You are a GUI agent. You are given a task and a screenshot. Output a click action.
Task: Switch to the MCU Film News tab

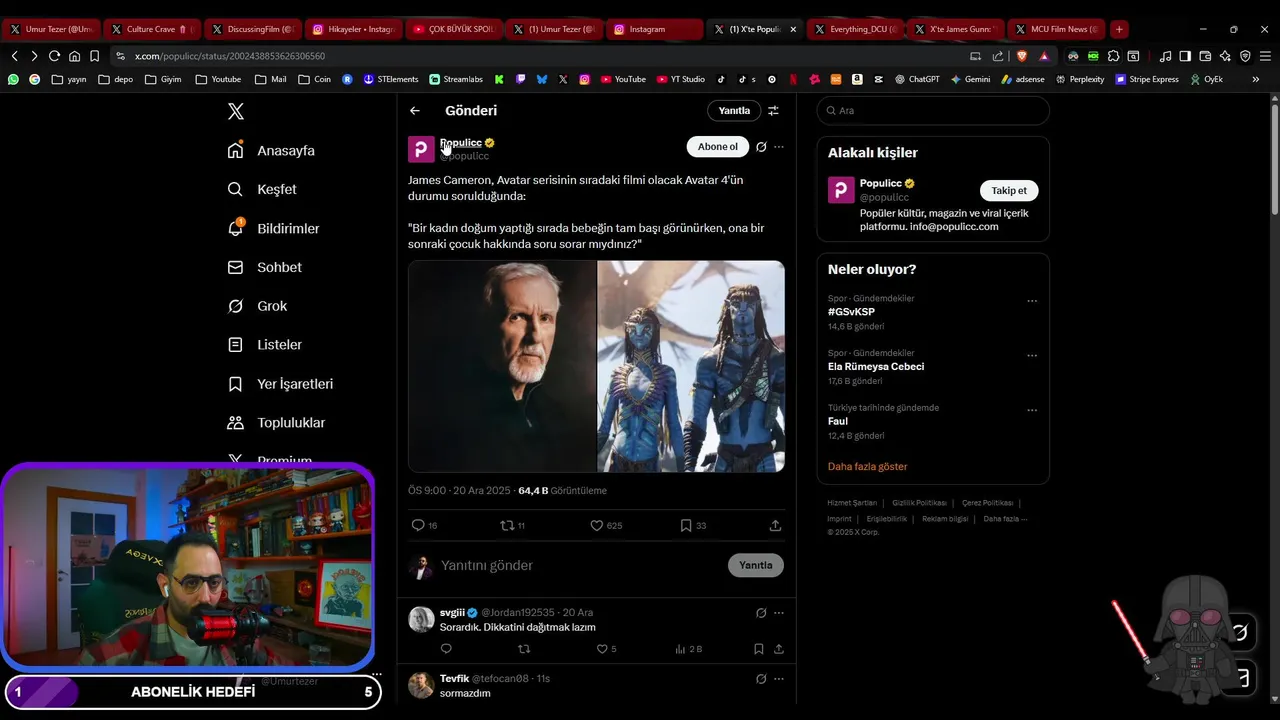click(1055, 29)
